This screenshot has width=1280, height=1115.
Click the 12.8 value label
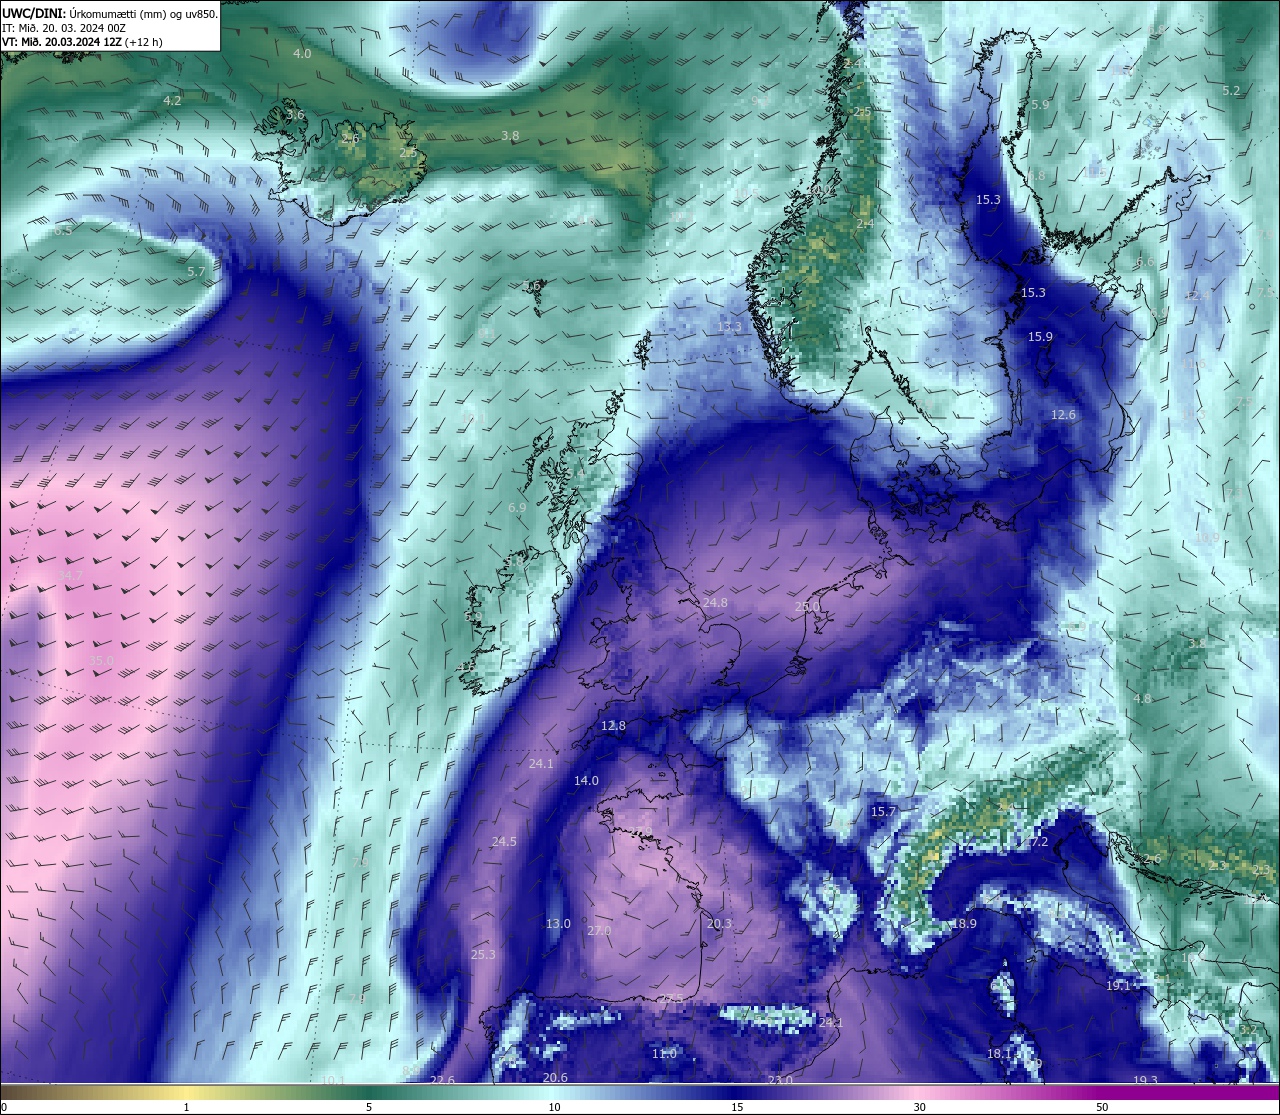click(613, 726)
